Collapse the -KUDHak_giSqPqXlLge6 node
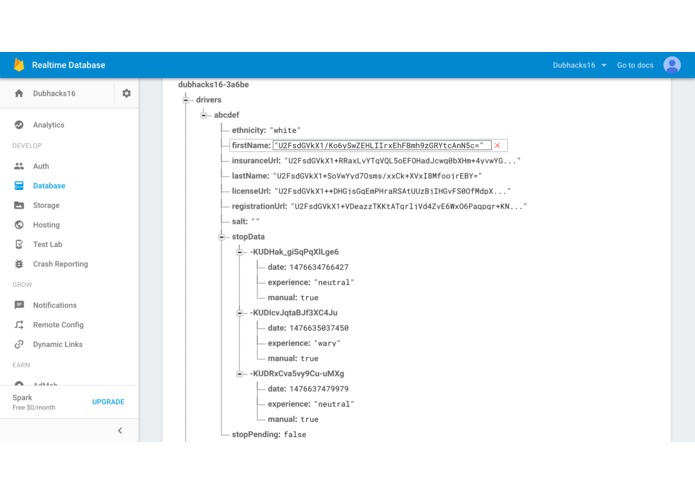695x494 pixels. [x=239, y=252]
